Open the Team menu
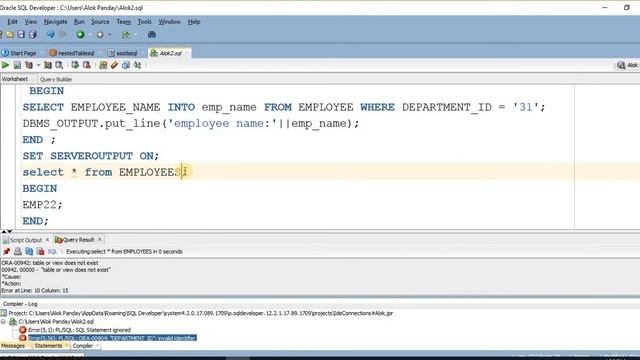The image size is (640, 360). click(123, 22)
